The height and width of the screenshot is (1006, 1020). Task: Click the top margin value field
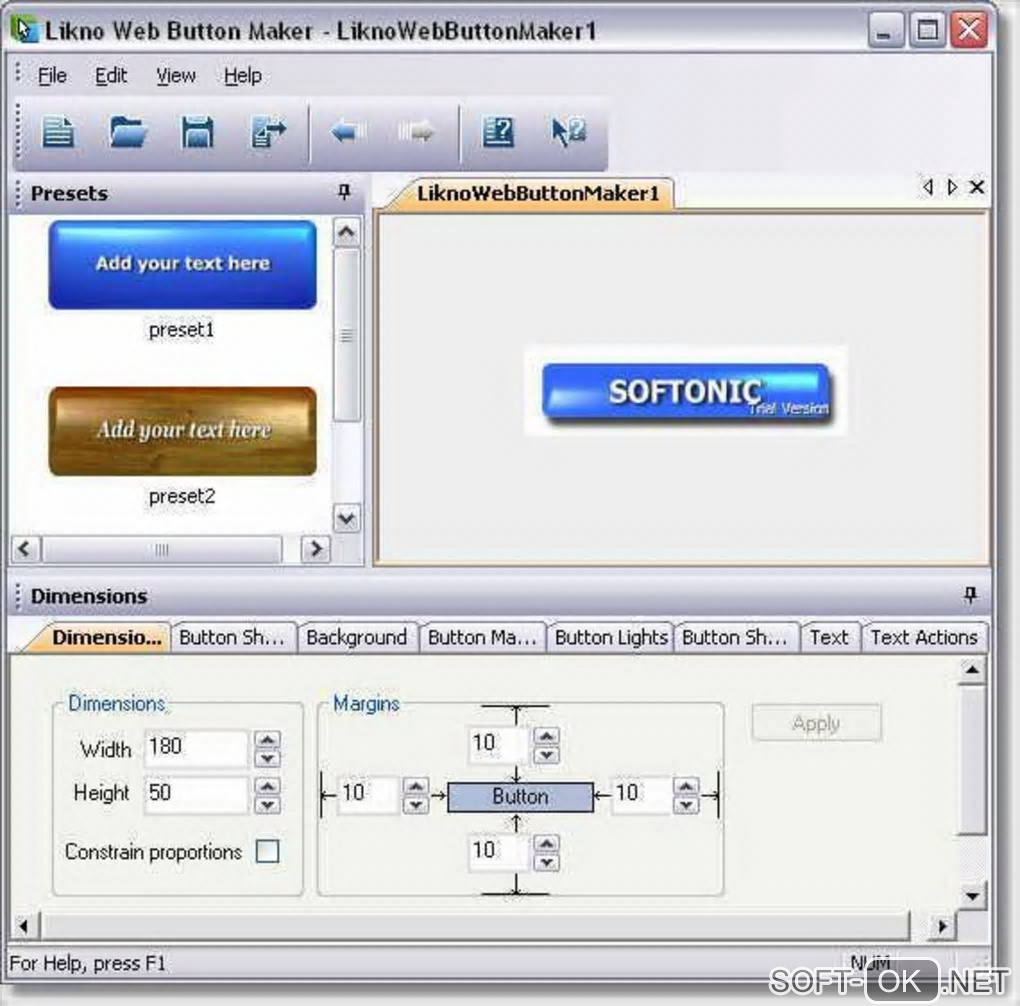coord(498,743)
